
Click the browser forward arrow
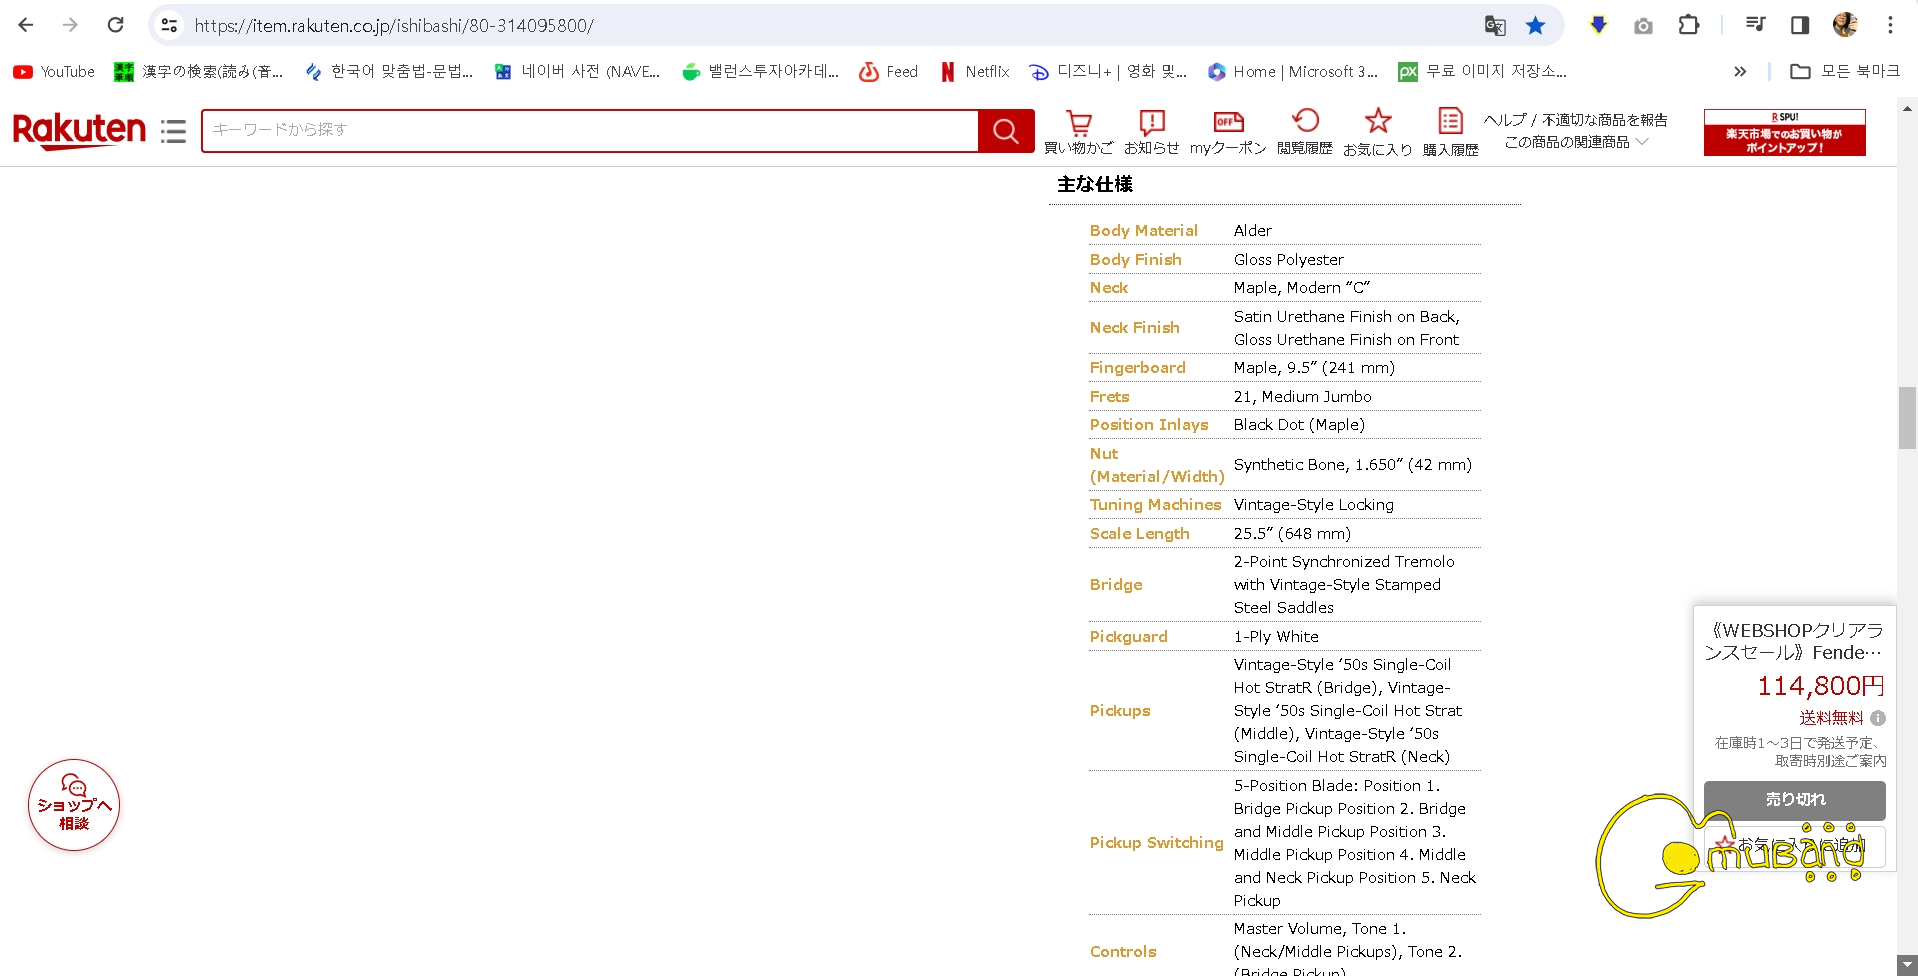click(70, 25)
